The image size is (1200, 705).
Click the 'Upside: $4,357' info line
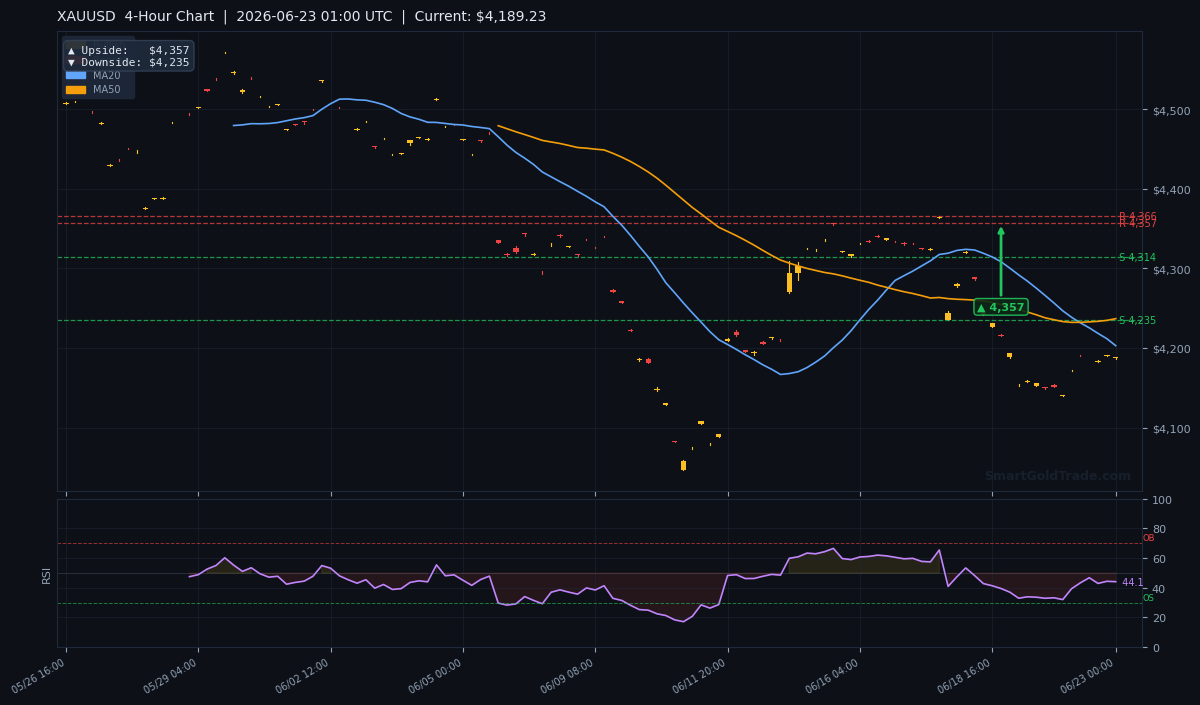click(128, 50)
